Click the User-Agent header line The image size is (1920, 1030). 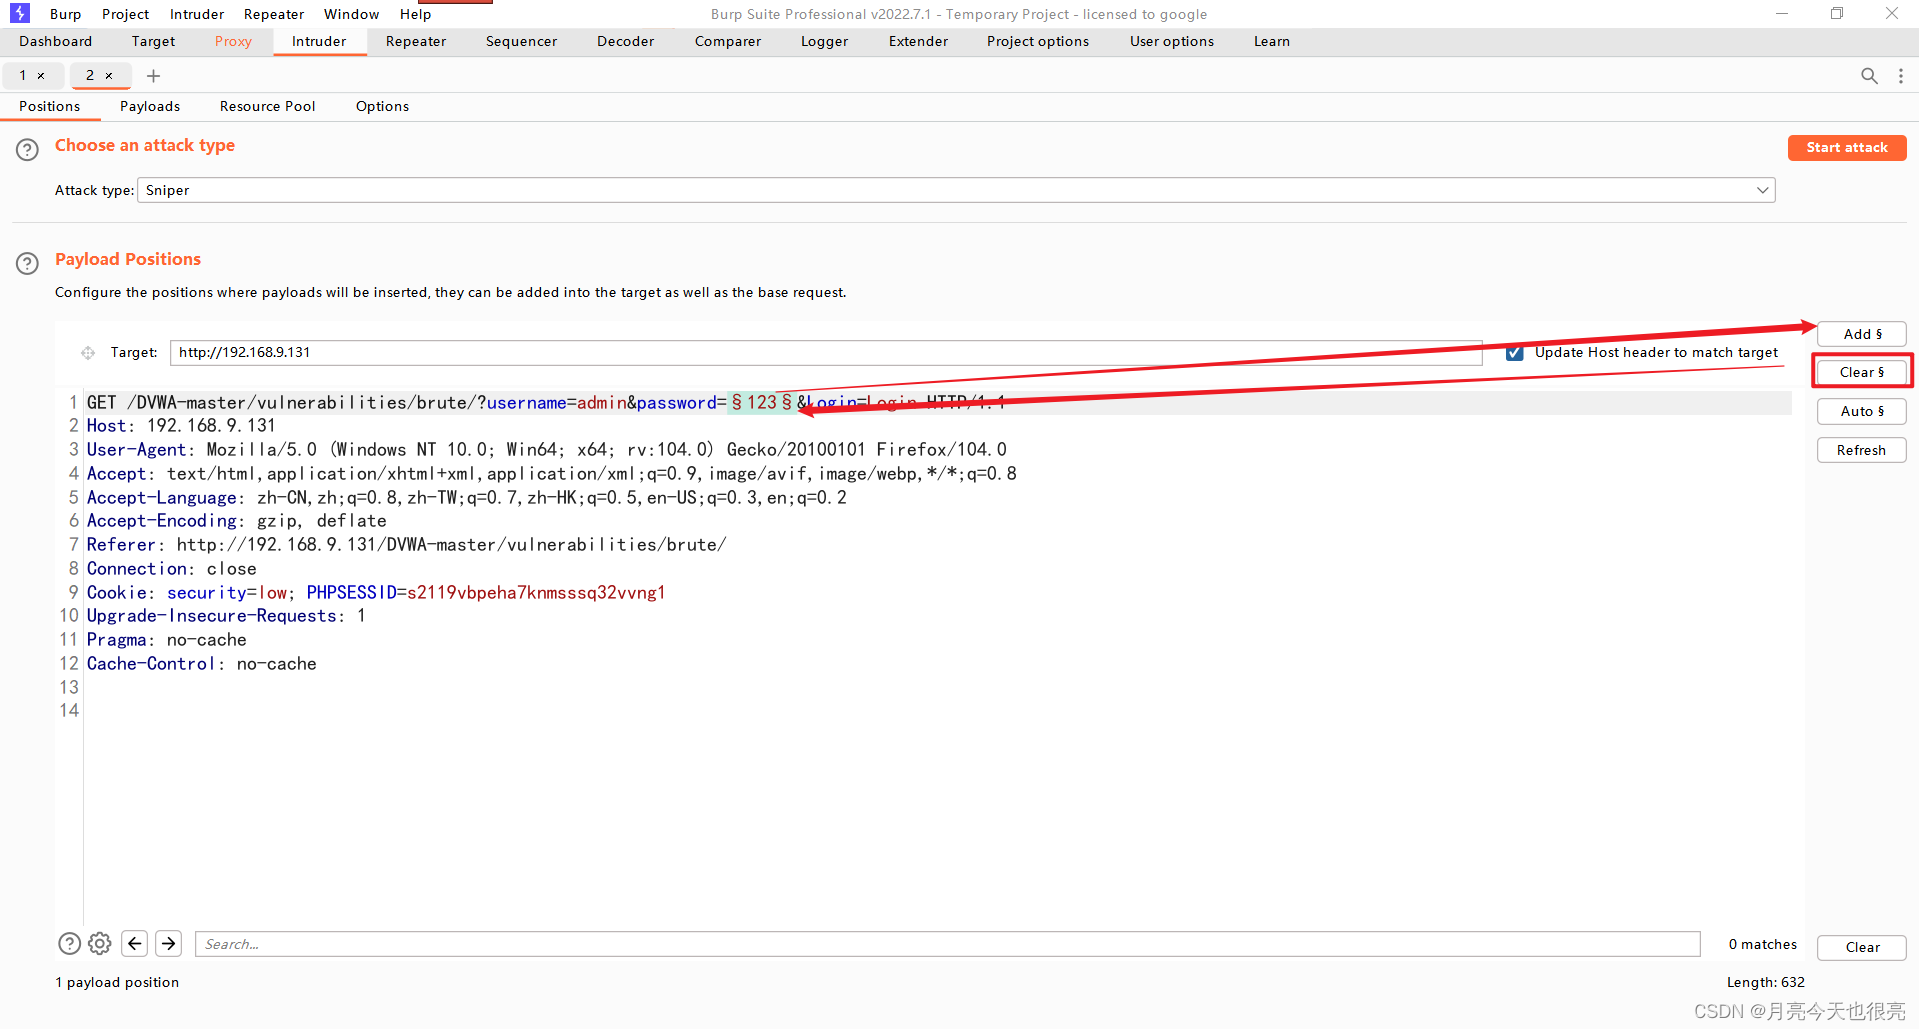click(x=546, y=450)
